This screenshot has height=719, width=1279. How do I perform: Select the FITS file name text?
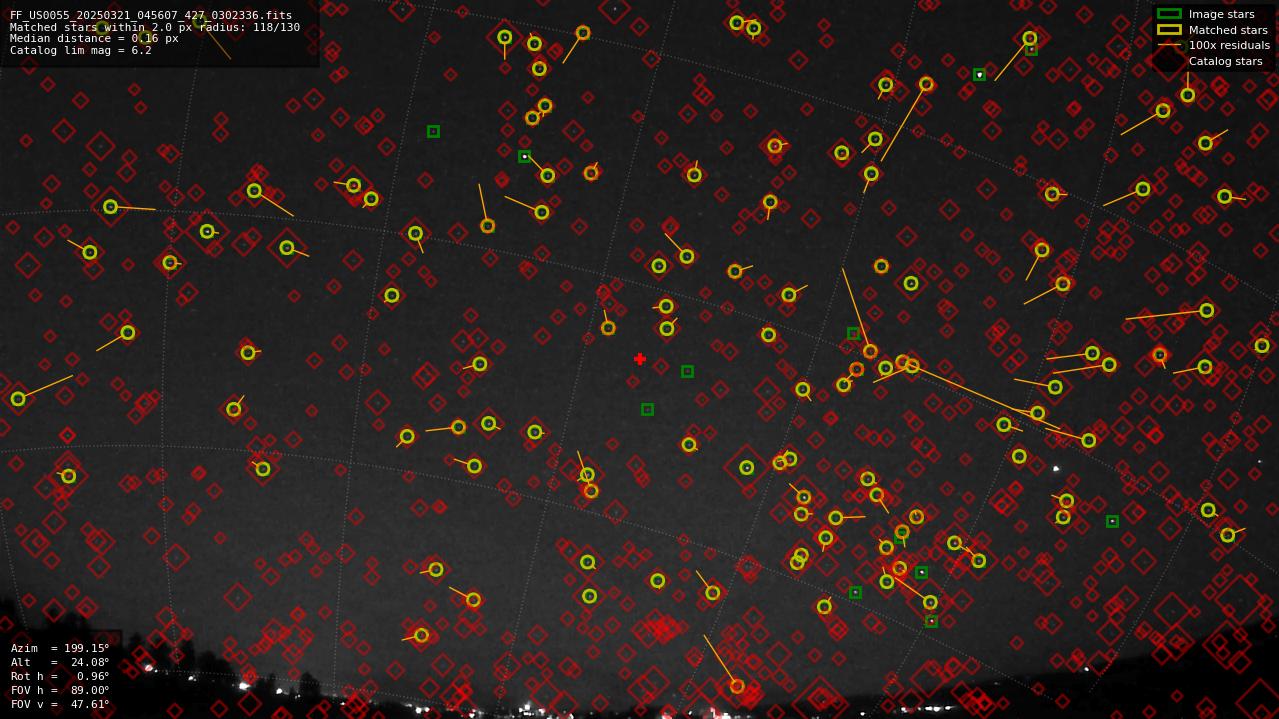(x=151, y=16)
